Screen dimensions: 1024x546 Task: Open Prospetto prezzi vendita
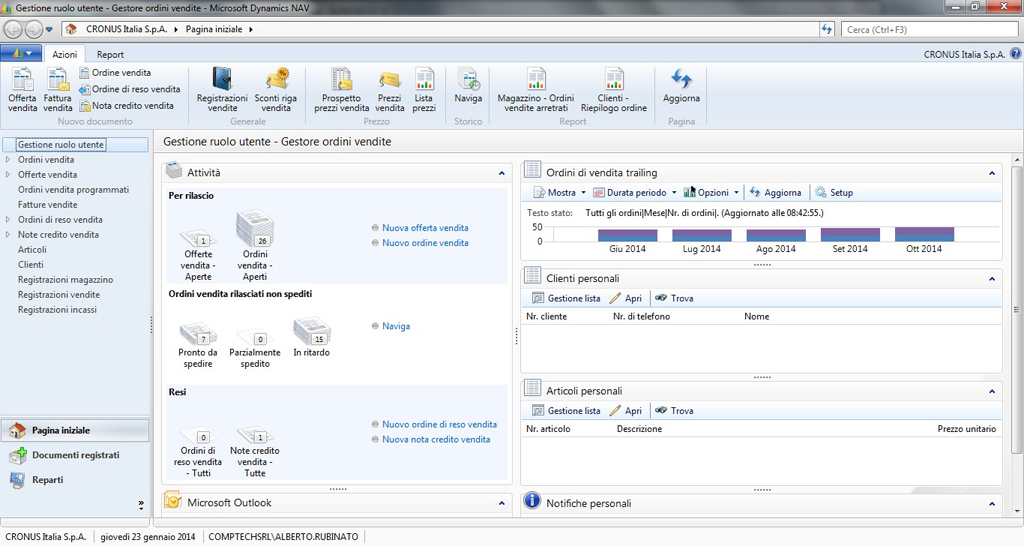point(342,88)
